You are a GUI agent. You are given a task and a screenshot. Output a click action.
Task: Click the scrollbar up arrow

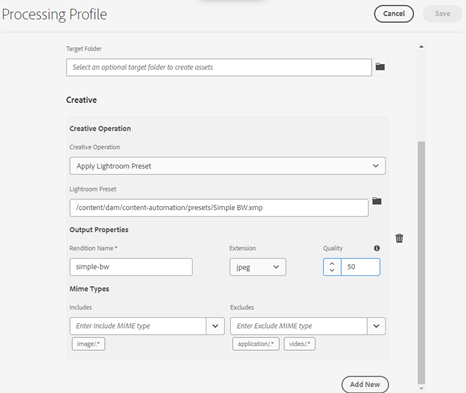coord(421,47)
